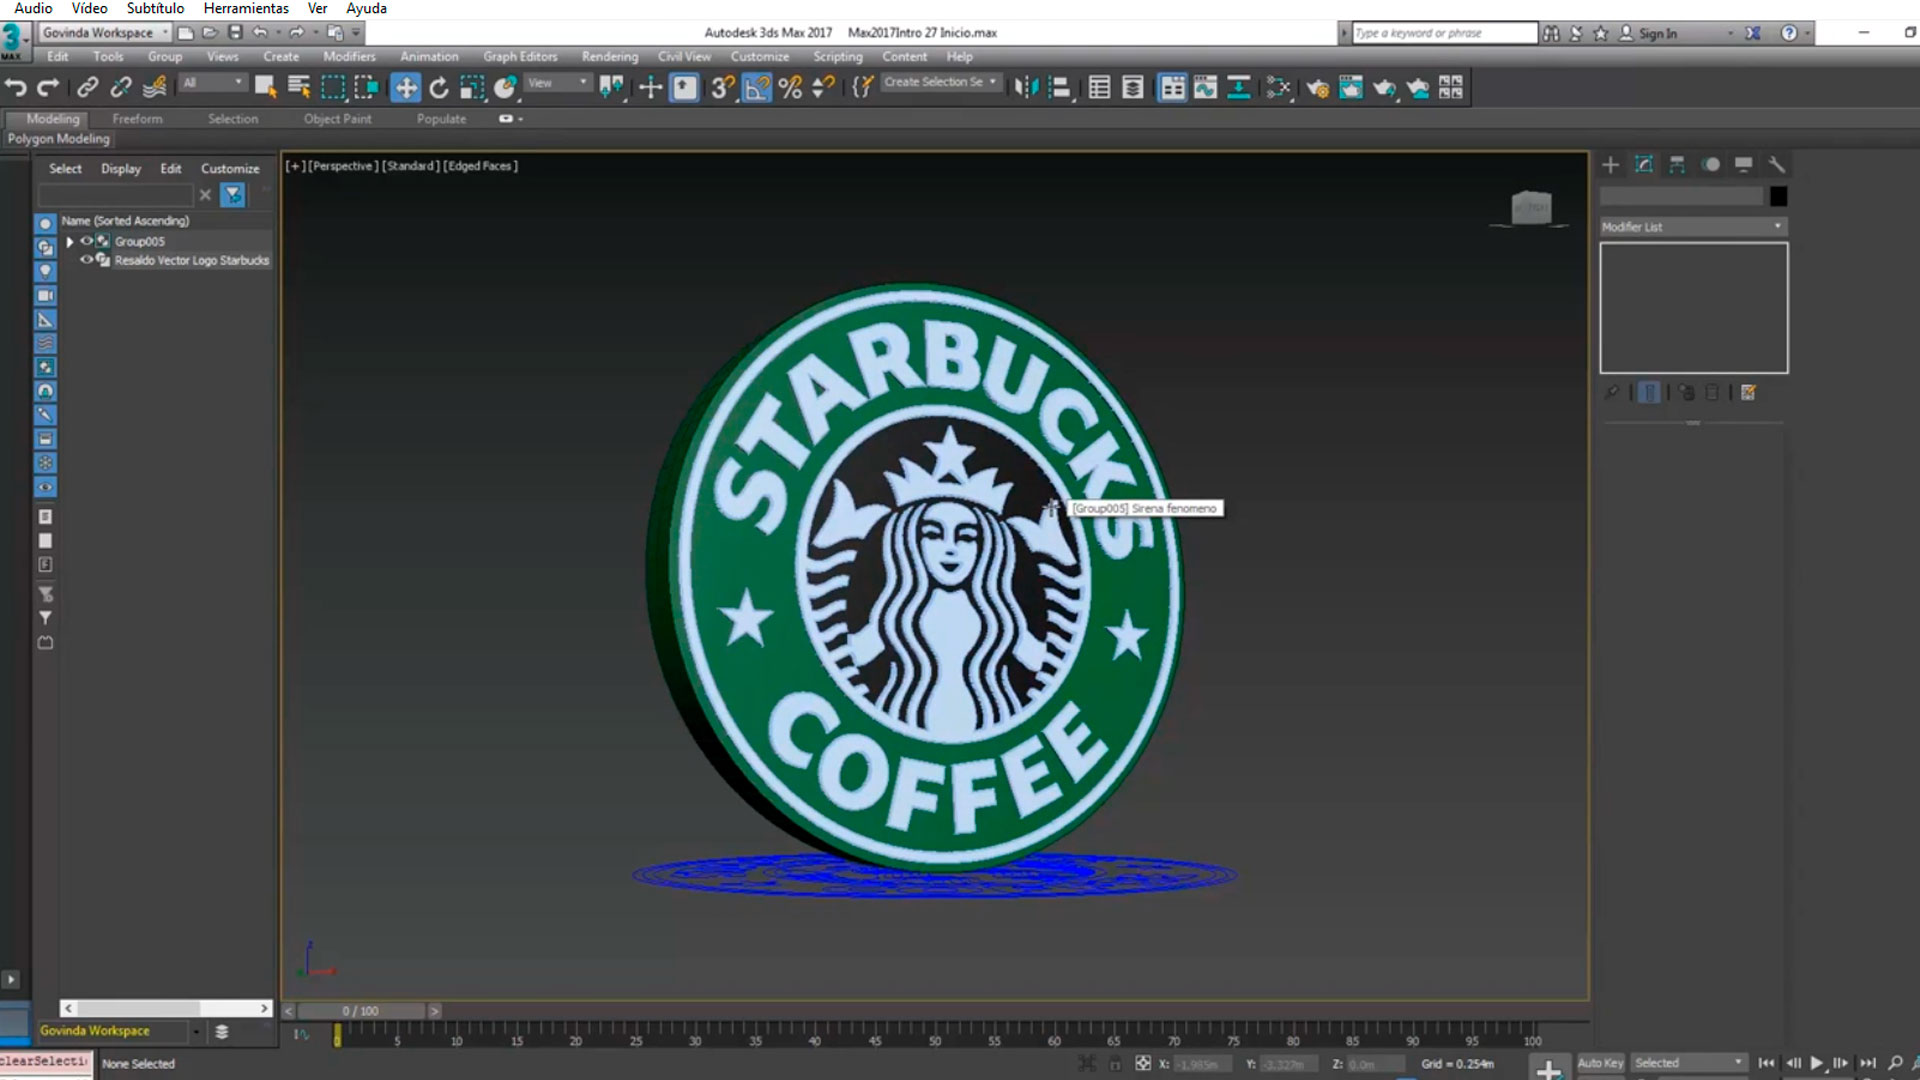Click the Configure Modifier Sets icon

coord(1749,393)
